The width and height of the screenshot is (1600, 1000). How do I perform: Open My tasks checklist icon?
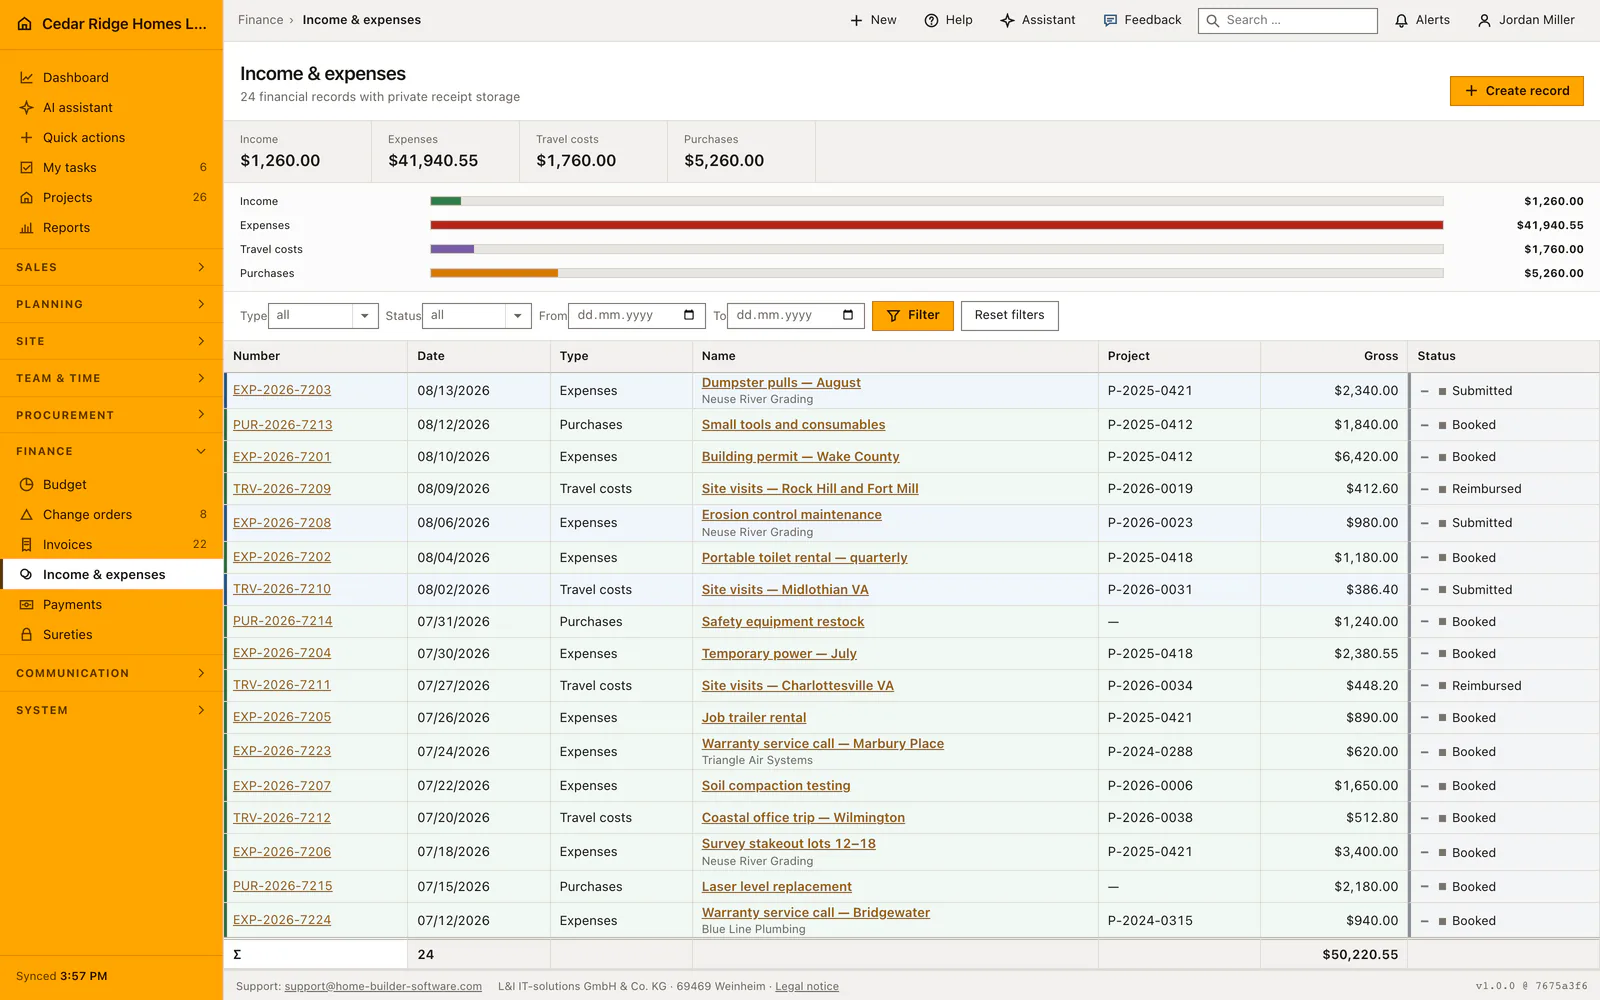(27, 168)
